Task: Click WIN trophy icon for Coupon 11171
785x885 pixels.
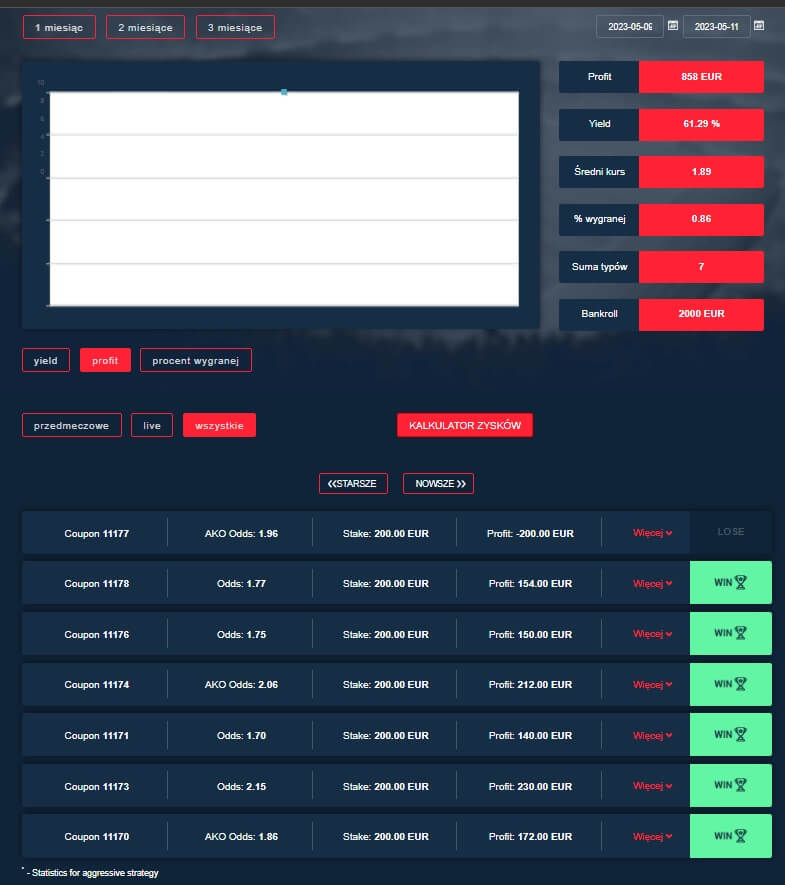Action: [741, 734]
